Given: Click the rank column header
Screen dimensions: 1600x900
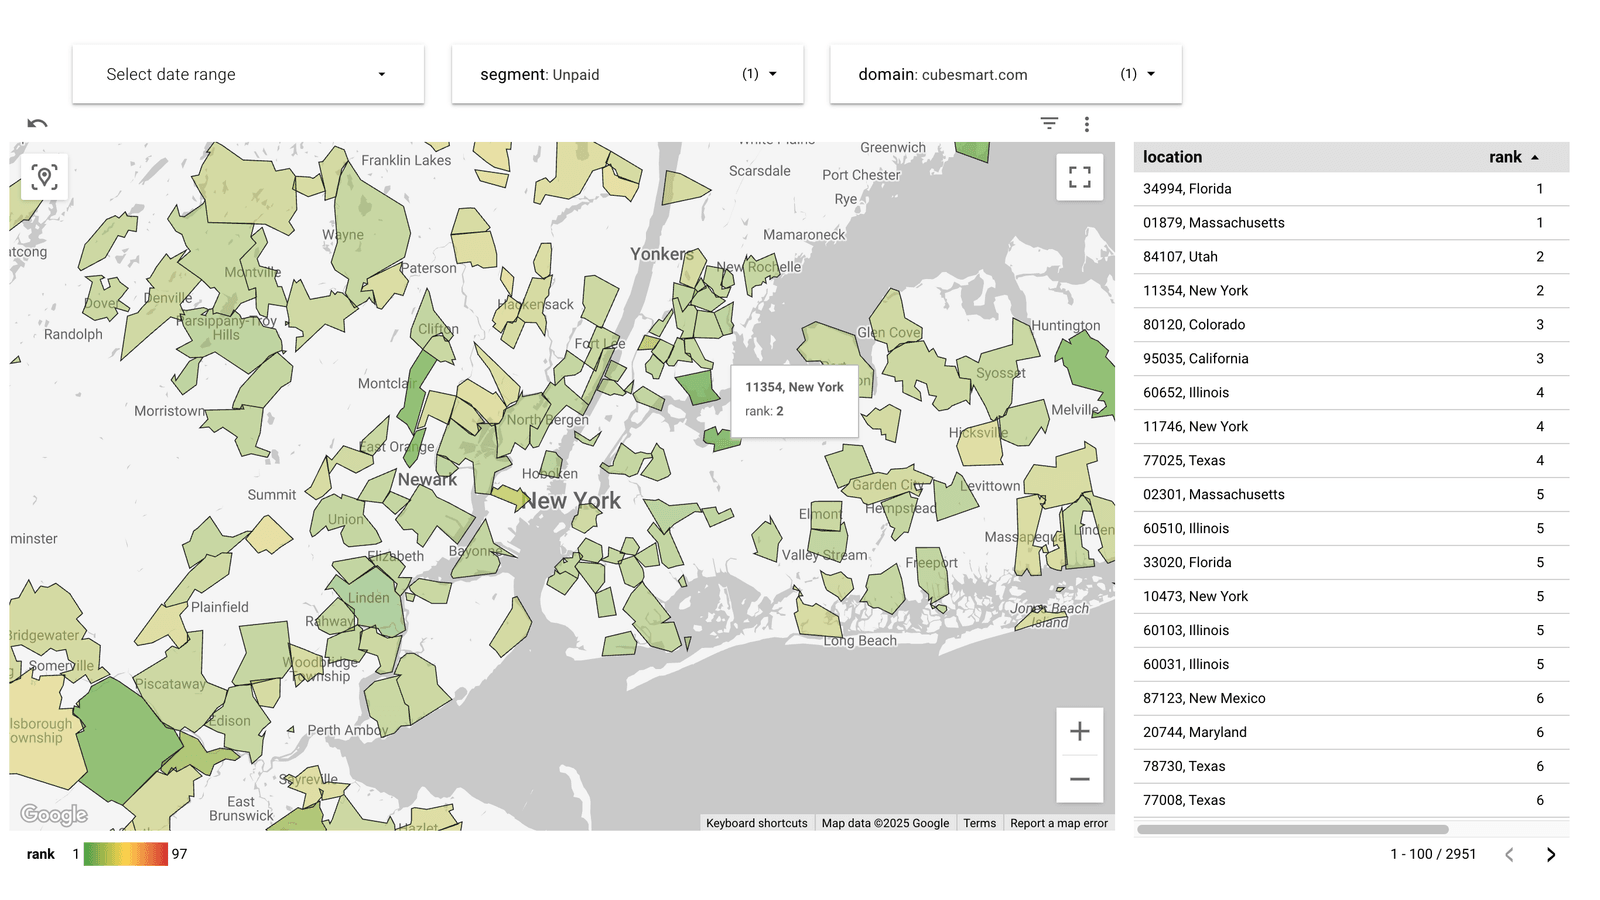Looking at the screenshot, I should (1505, 157).
